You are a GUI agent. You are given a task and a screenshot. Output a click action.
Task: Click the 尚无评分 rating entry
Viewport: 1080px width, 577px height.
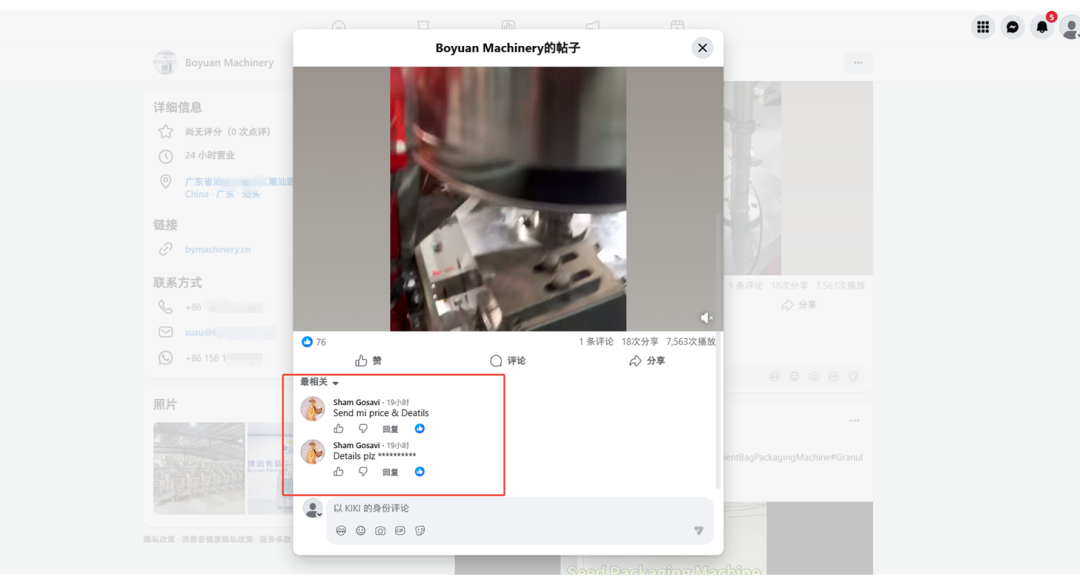pyautogui.click(x=227, y=132)
